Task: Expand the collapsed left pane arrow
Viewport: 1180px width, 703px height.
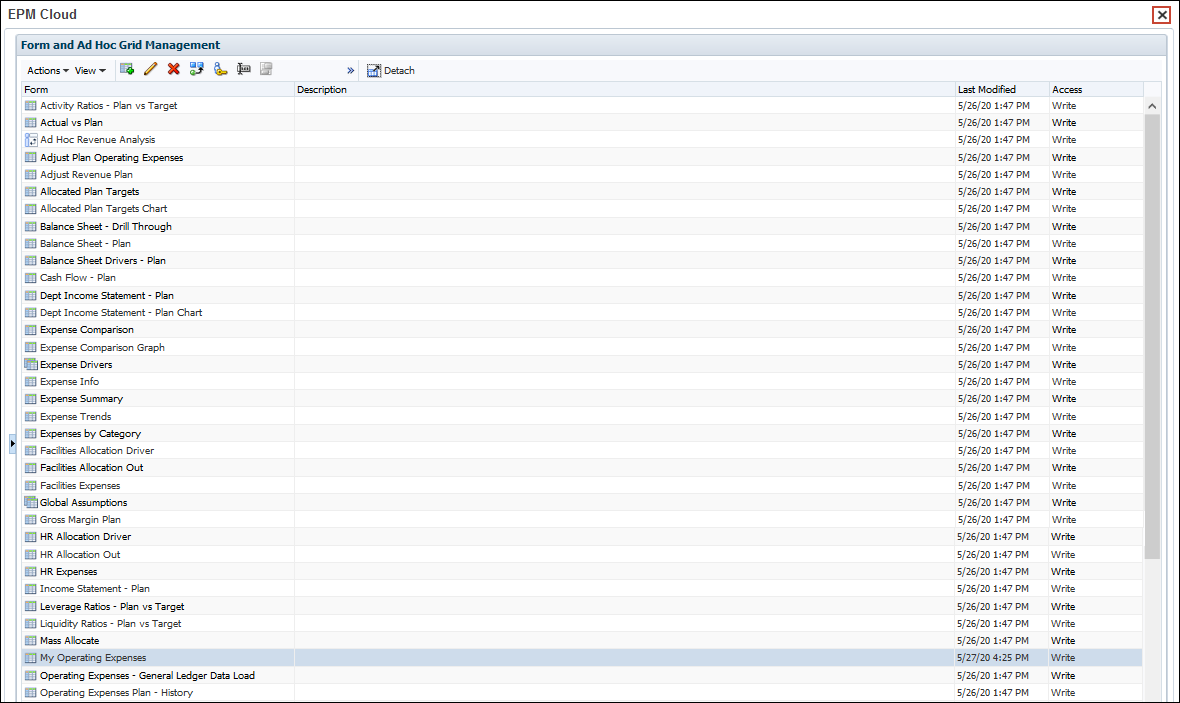Action: [x=12, y=443]
